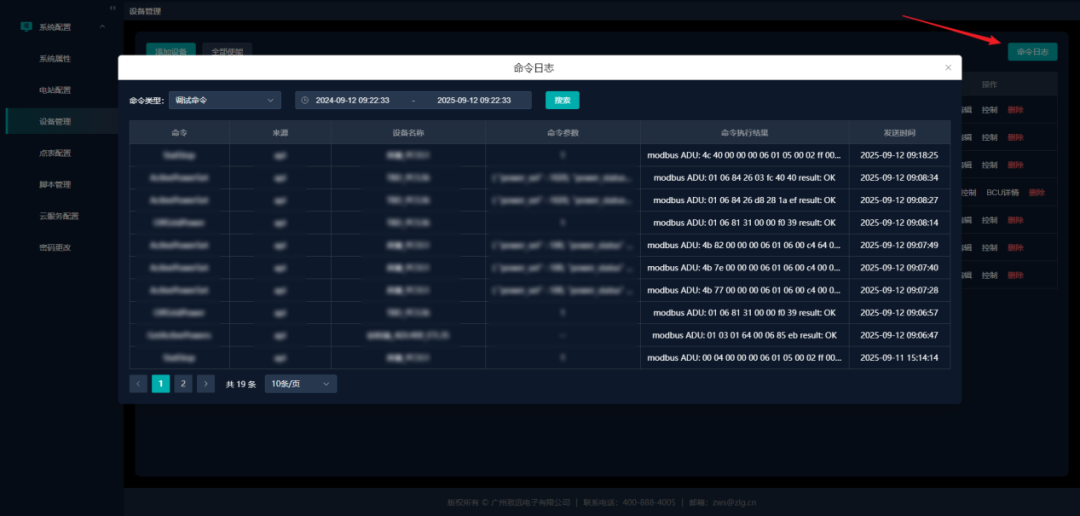Open 云服务配置 in the sidebar

click(59, 216)
